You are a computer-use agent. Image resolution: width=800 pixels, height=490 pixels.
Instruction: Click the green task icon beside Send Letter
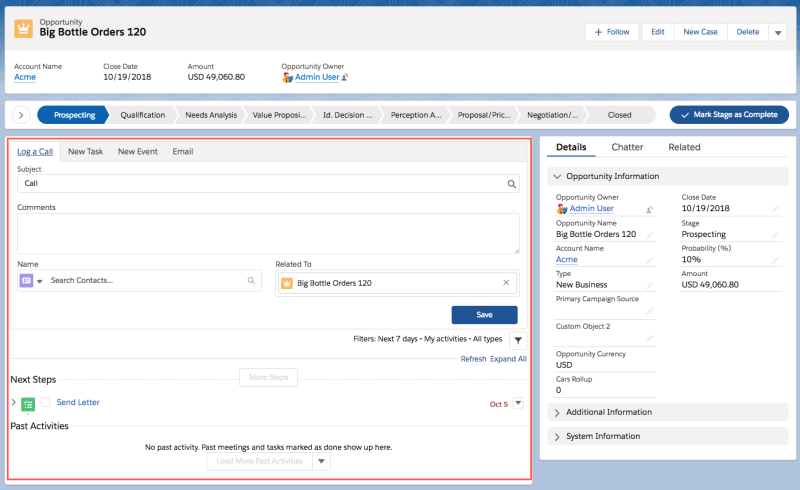click(28, 404)
